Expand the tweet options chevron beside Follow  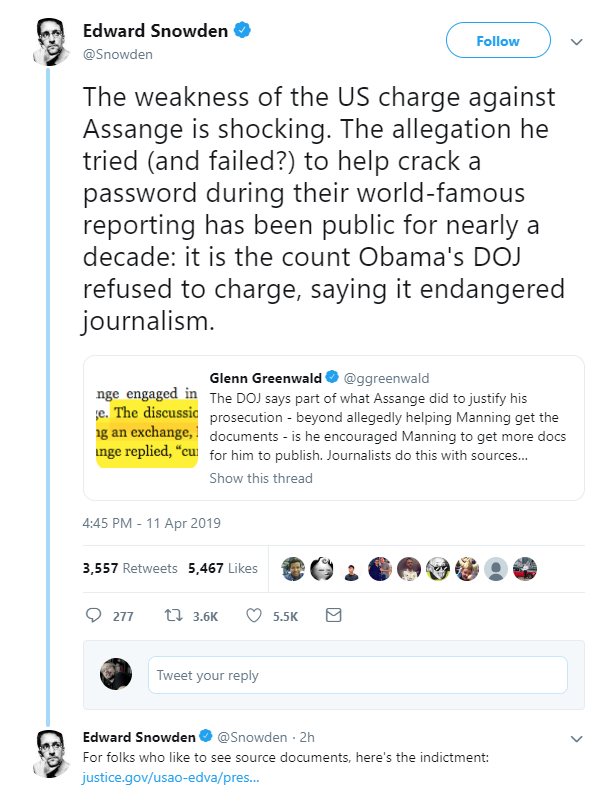[x=576, y=42]
